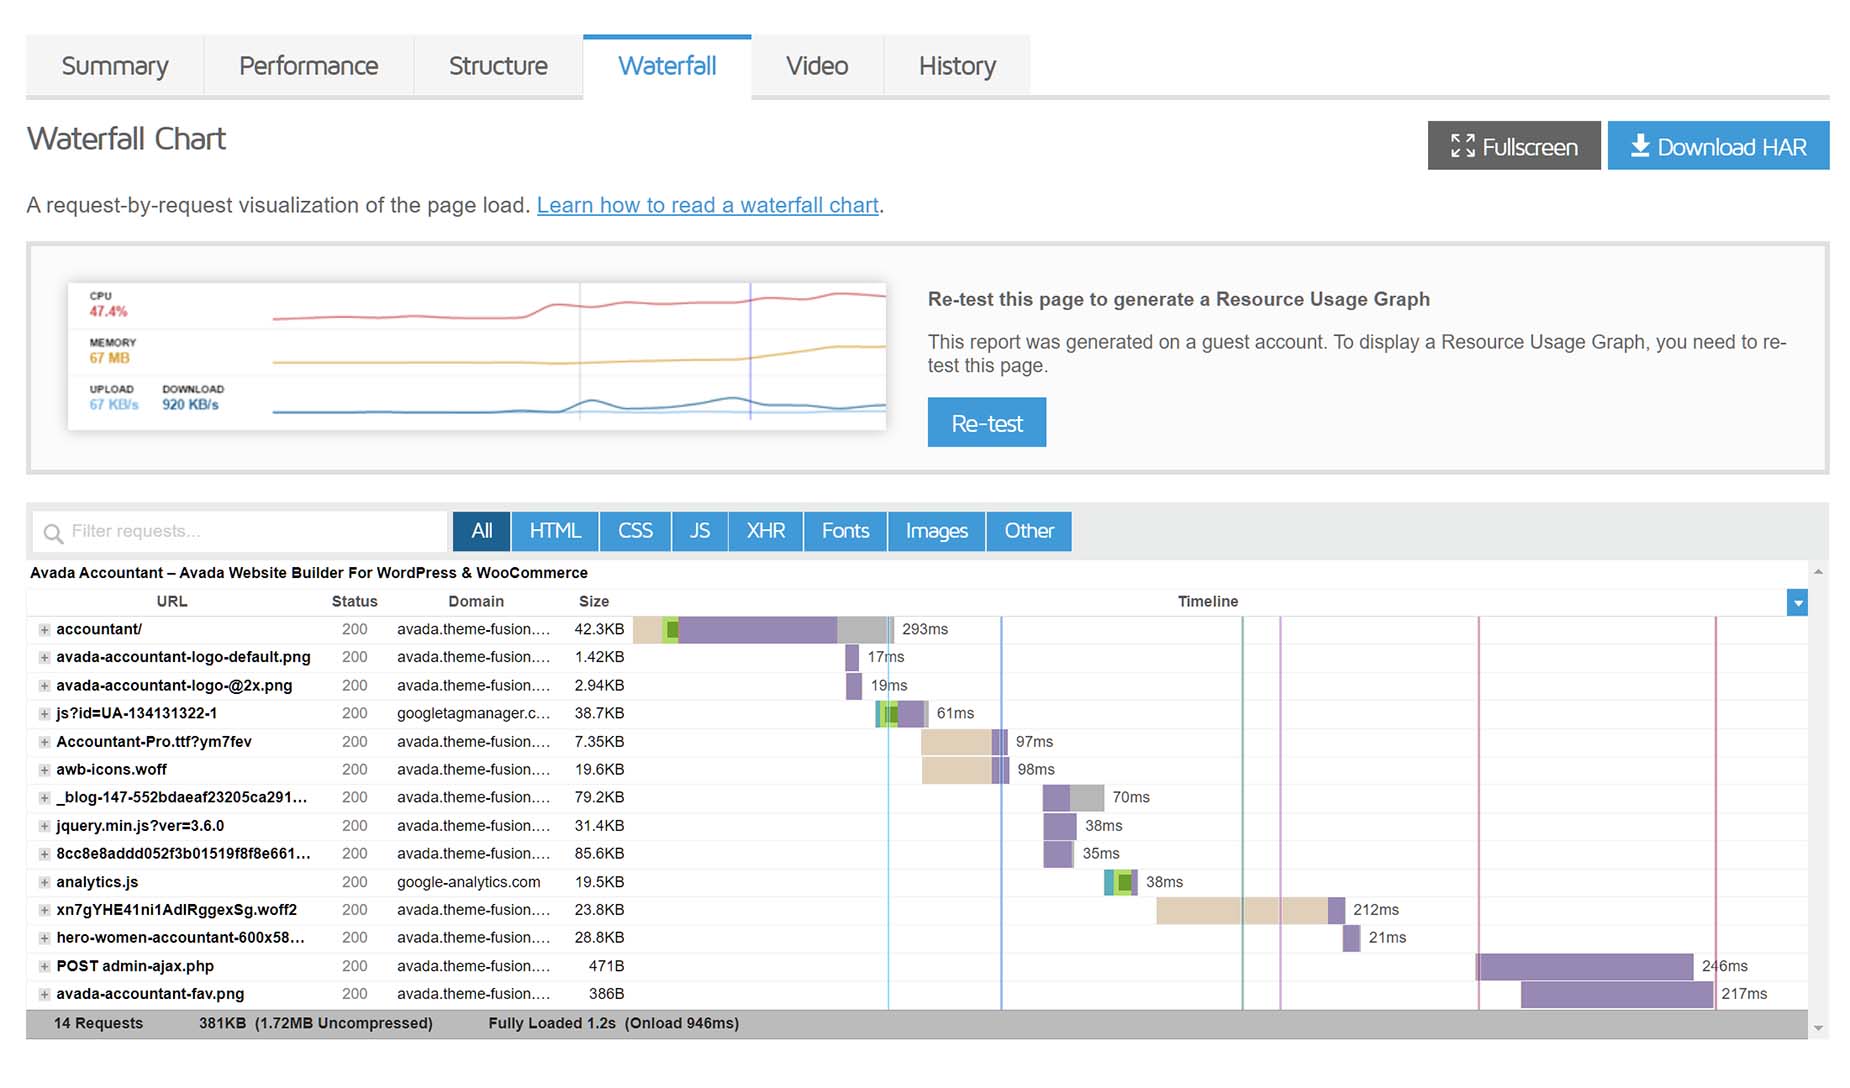Open the Summary tab
Viewport: 1850px width, 1088px height.
tap(115, 66)
